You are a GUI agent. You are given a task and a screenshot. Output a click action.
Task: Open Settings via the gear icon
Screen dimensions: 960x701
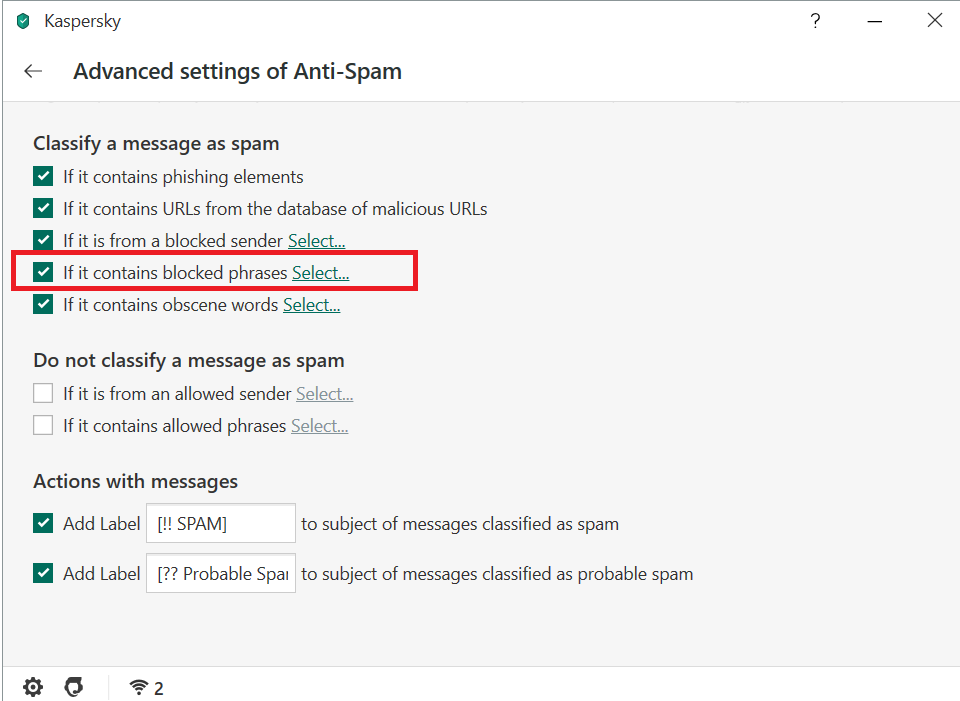pos(33,687)
